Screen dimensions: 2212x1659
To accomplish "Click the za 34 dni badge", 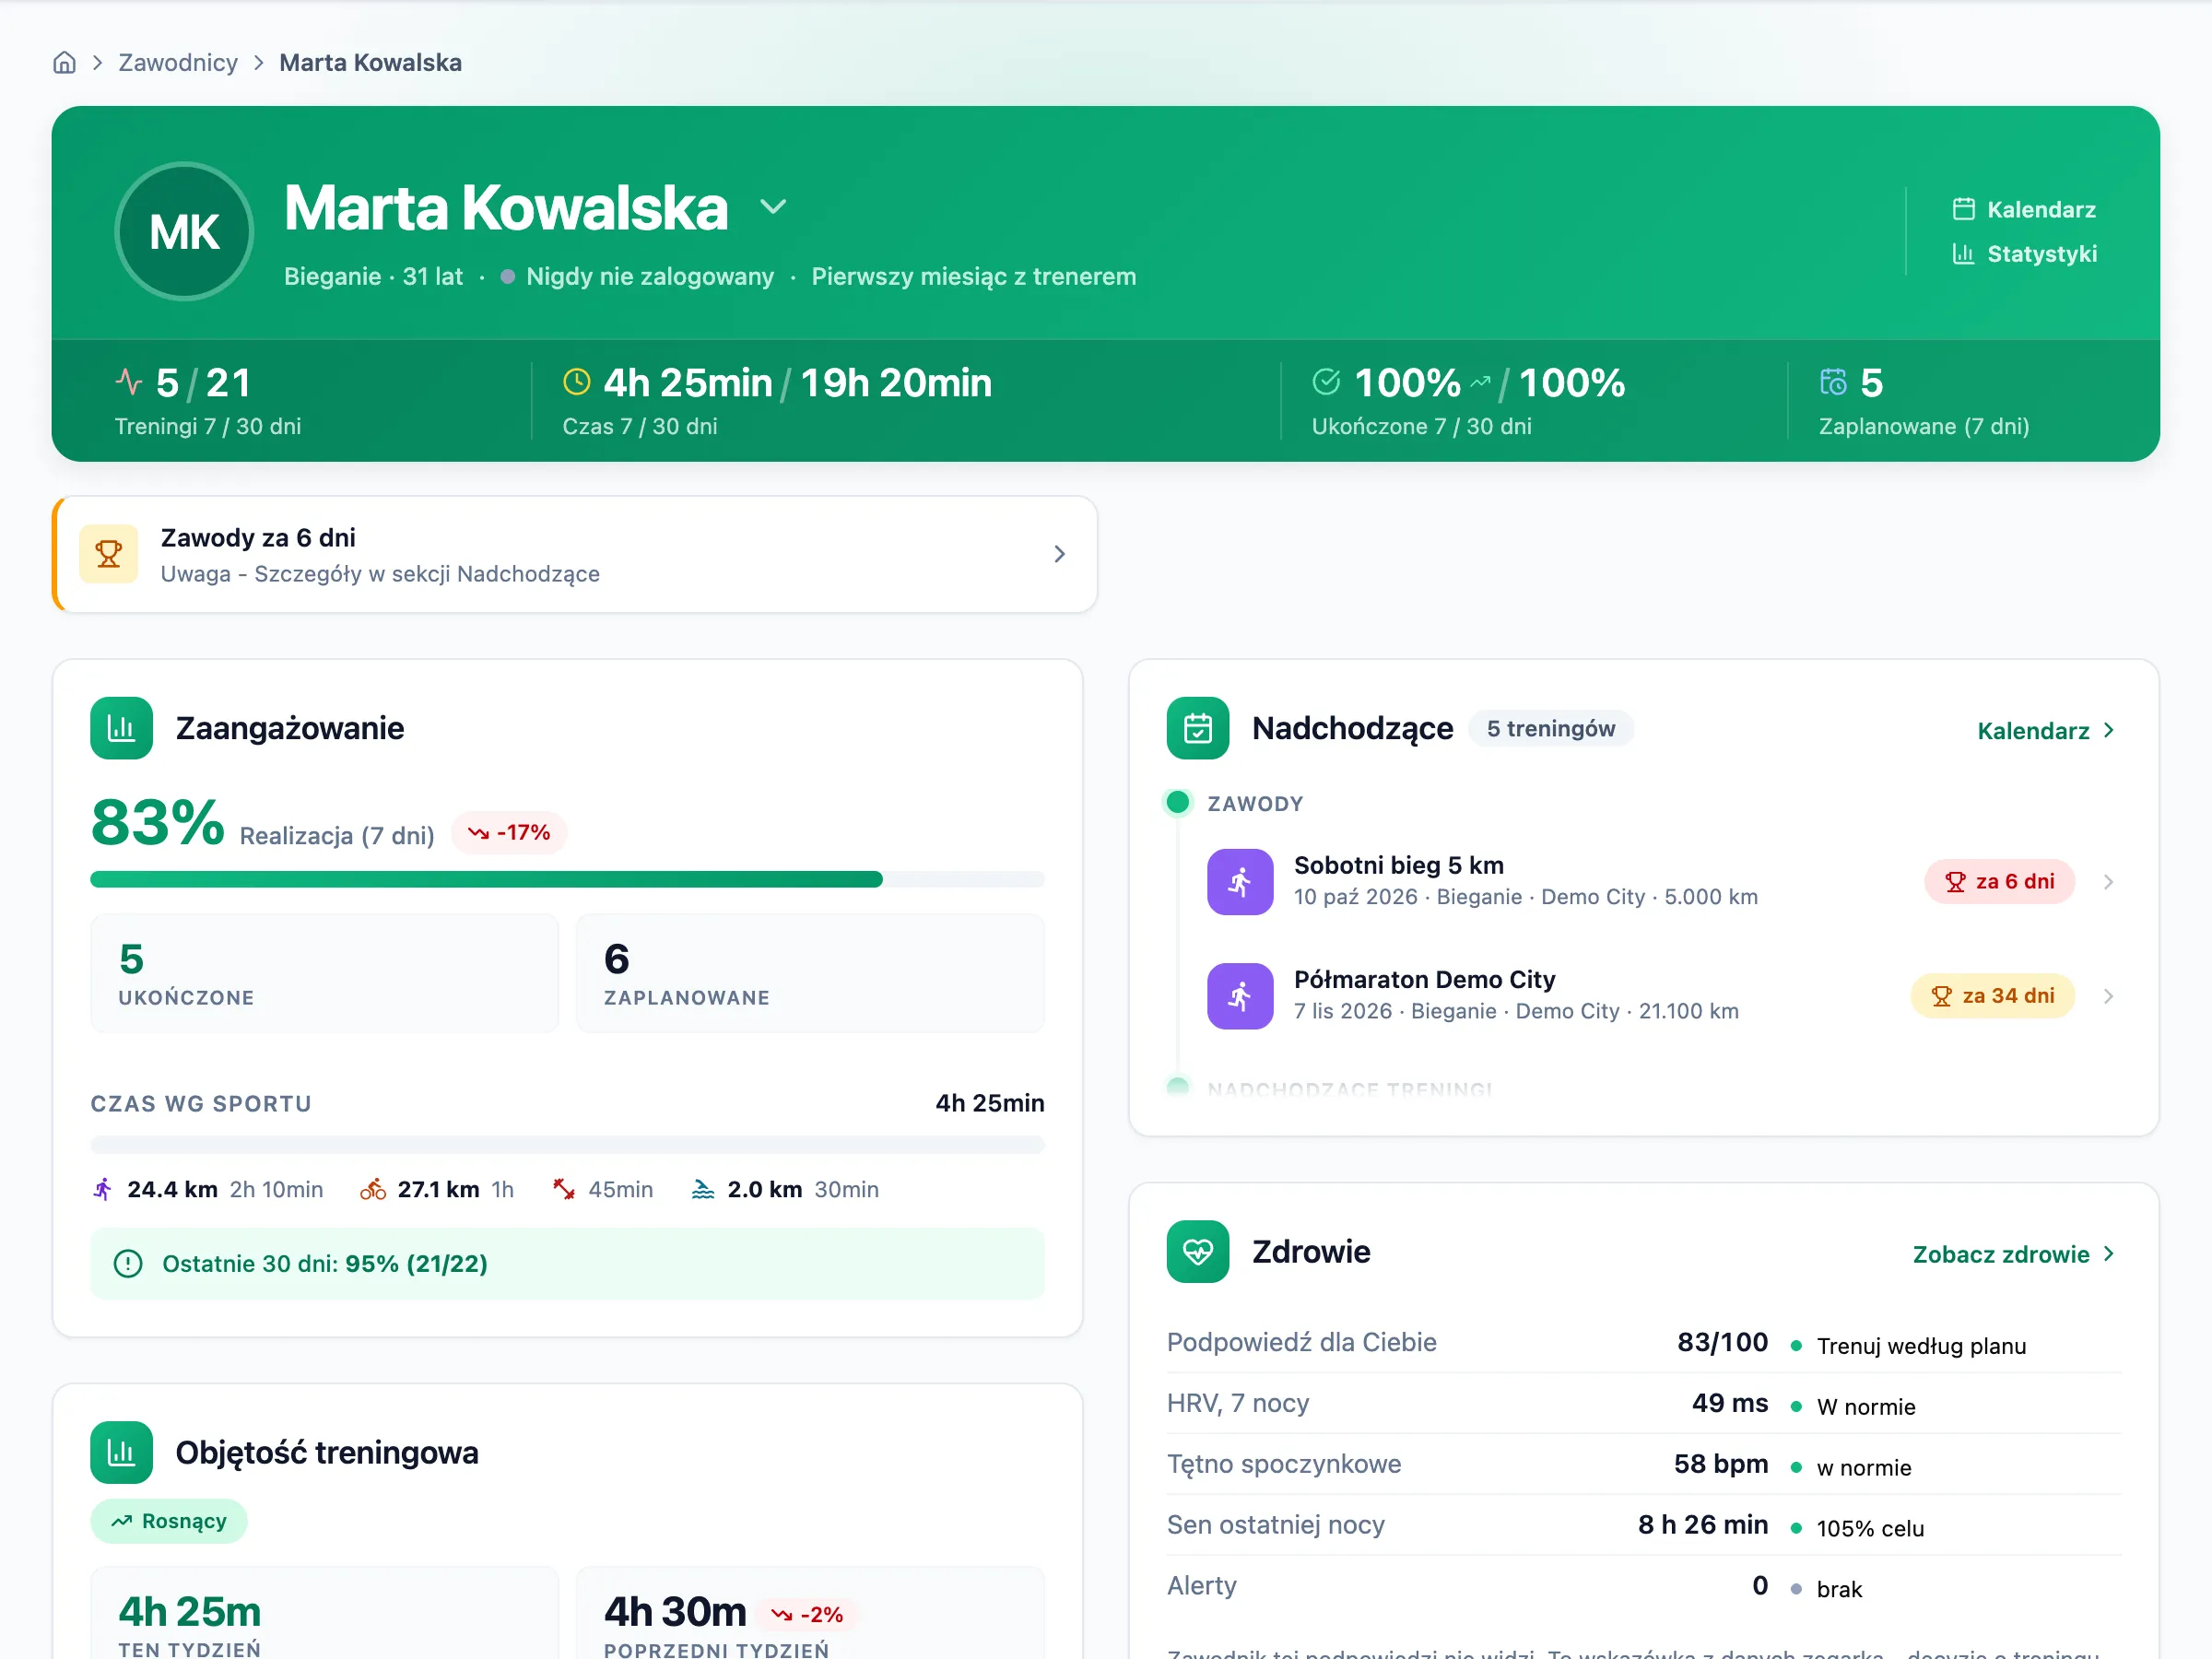I will pyautogui.click(x=1993, y=996).
